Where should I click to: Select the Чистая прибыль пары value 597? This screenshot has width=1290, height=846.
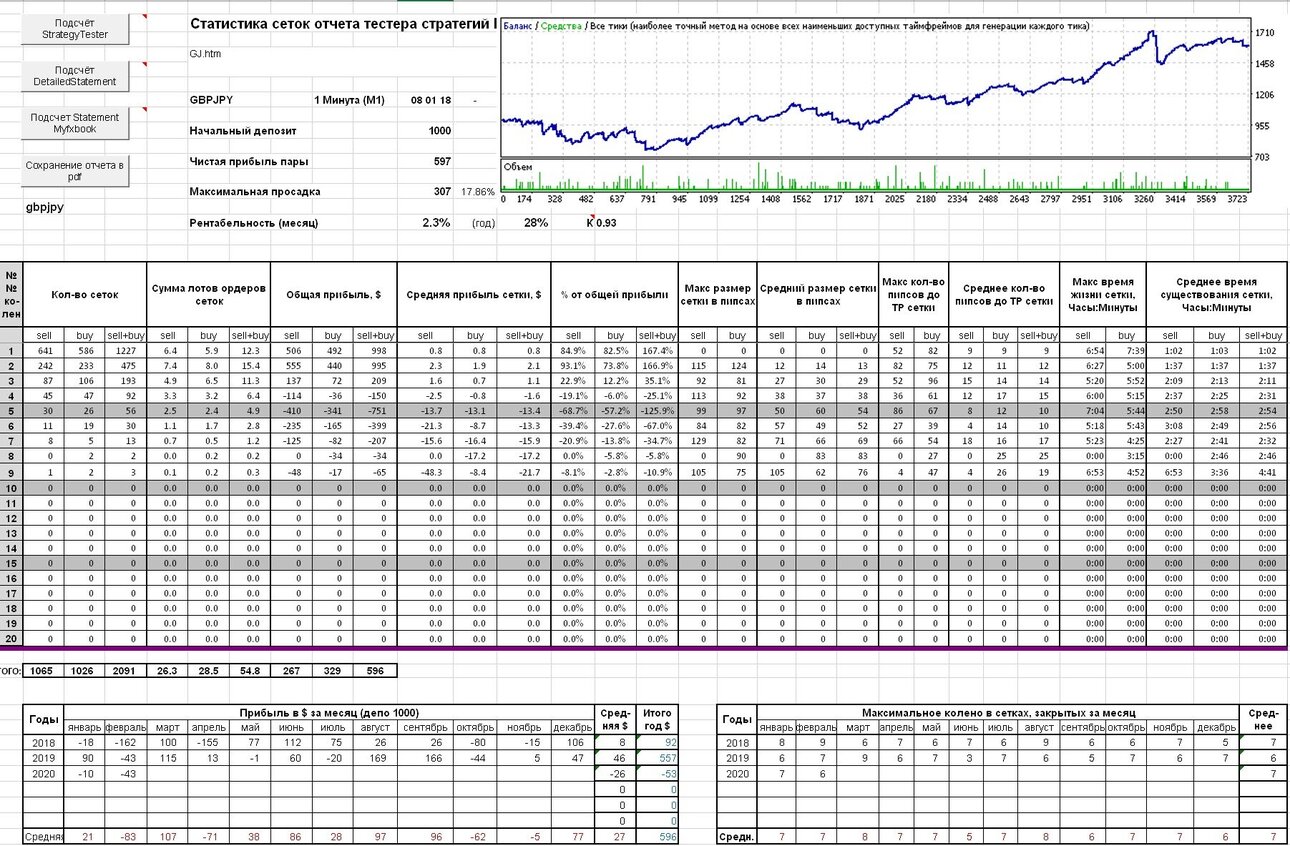[x=443, y=161]
